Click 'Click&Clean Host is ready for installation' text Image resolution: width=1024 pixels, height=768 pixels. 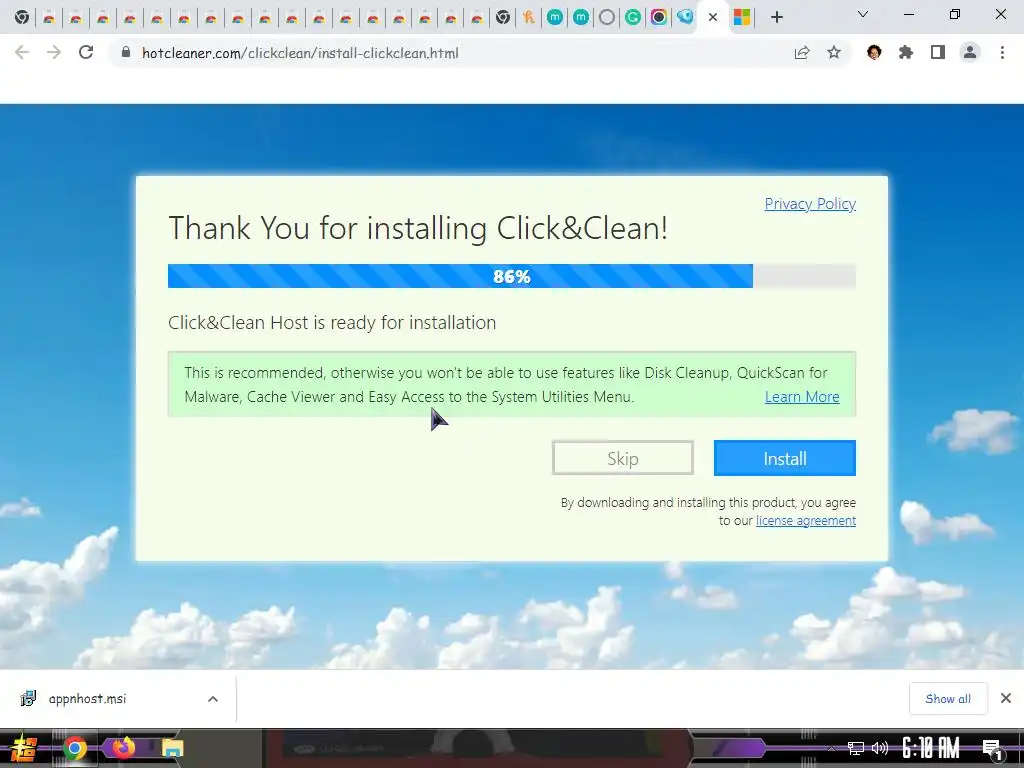tap(332, 323)
